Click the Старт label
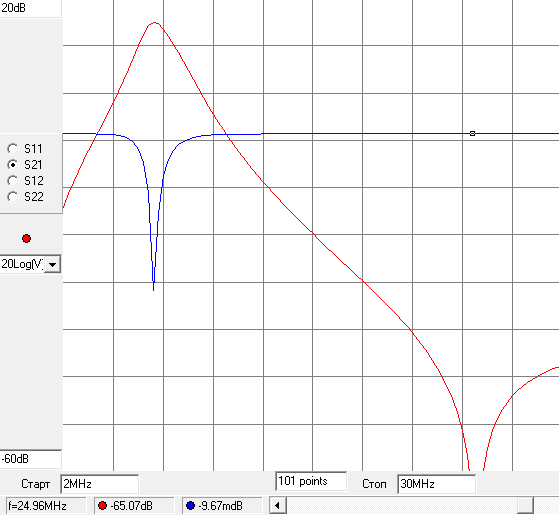 point(35,484)
